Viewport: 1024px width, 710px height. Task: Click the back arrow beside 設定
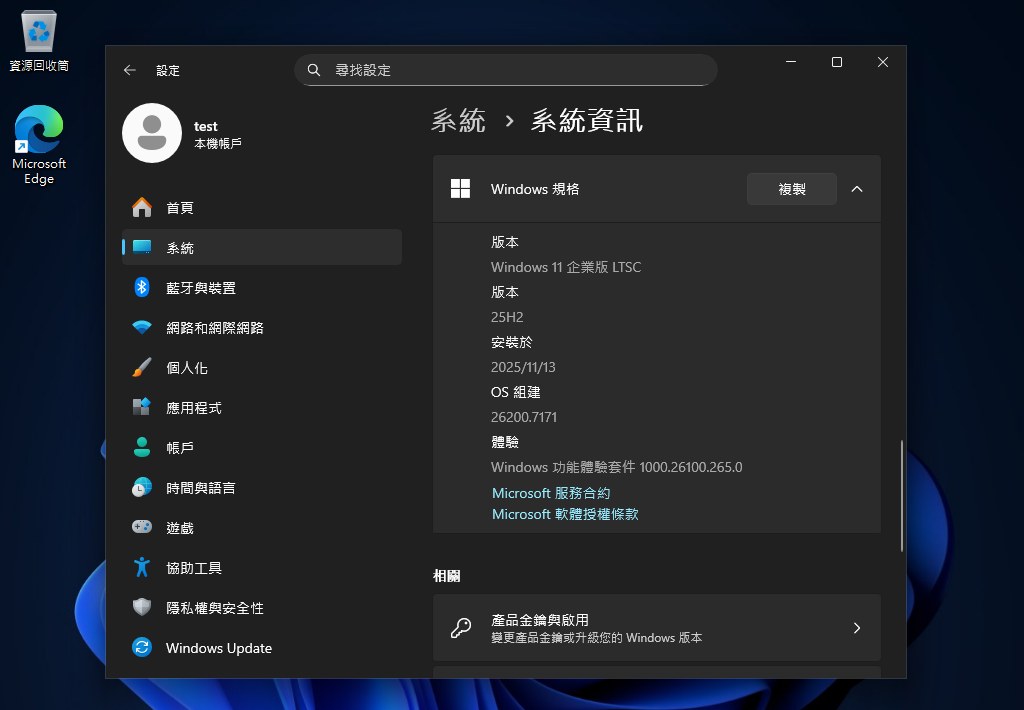(129, 70)
